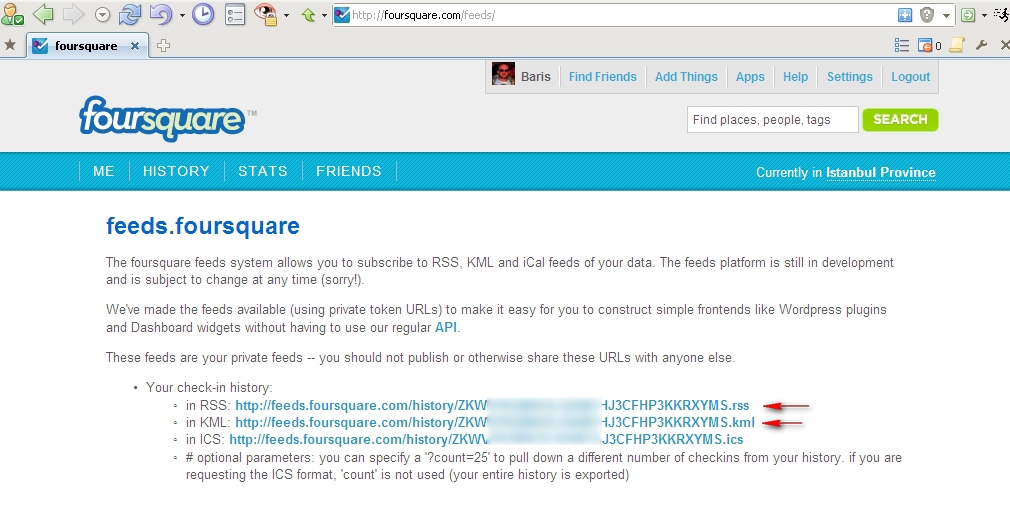This screenshot has height=518, width=1010.
Task: Expand the dropdown beside the privacy eye icon
Action: pyautogui.click(x=286, y=15)
